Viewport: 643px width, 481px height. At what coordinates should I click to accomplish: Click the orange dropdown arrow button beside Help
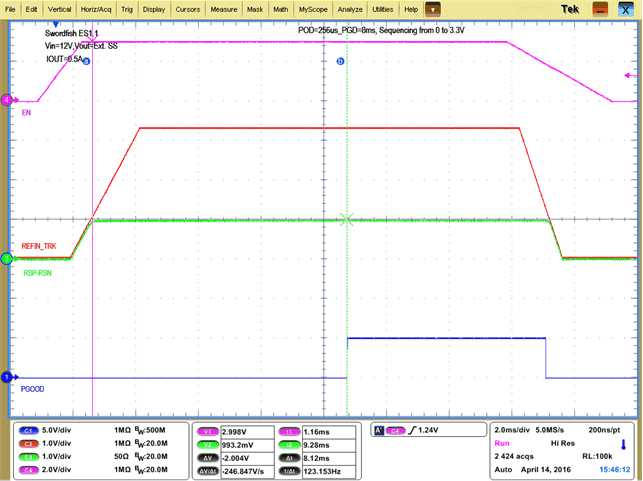pos(433,9)
